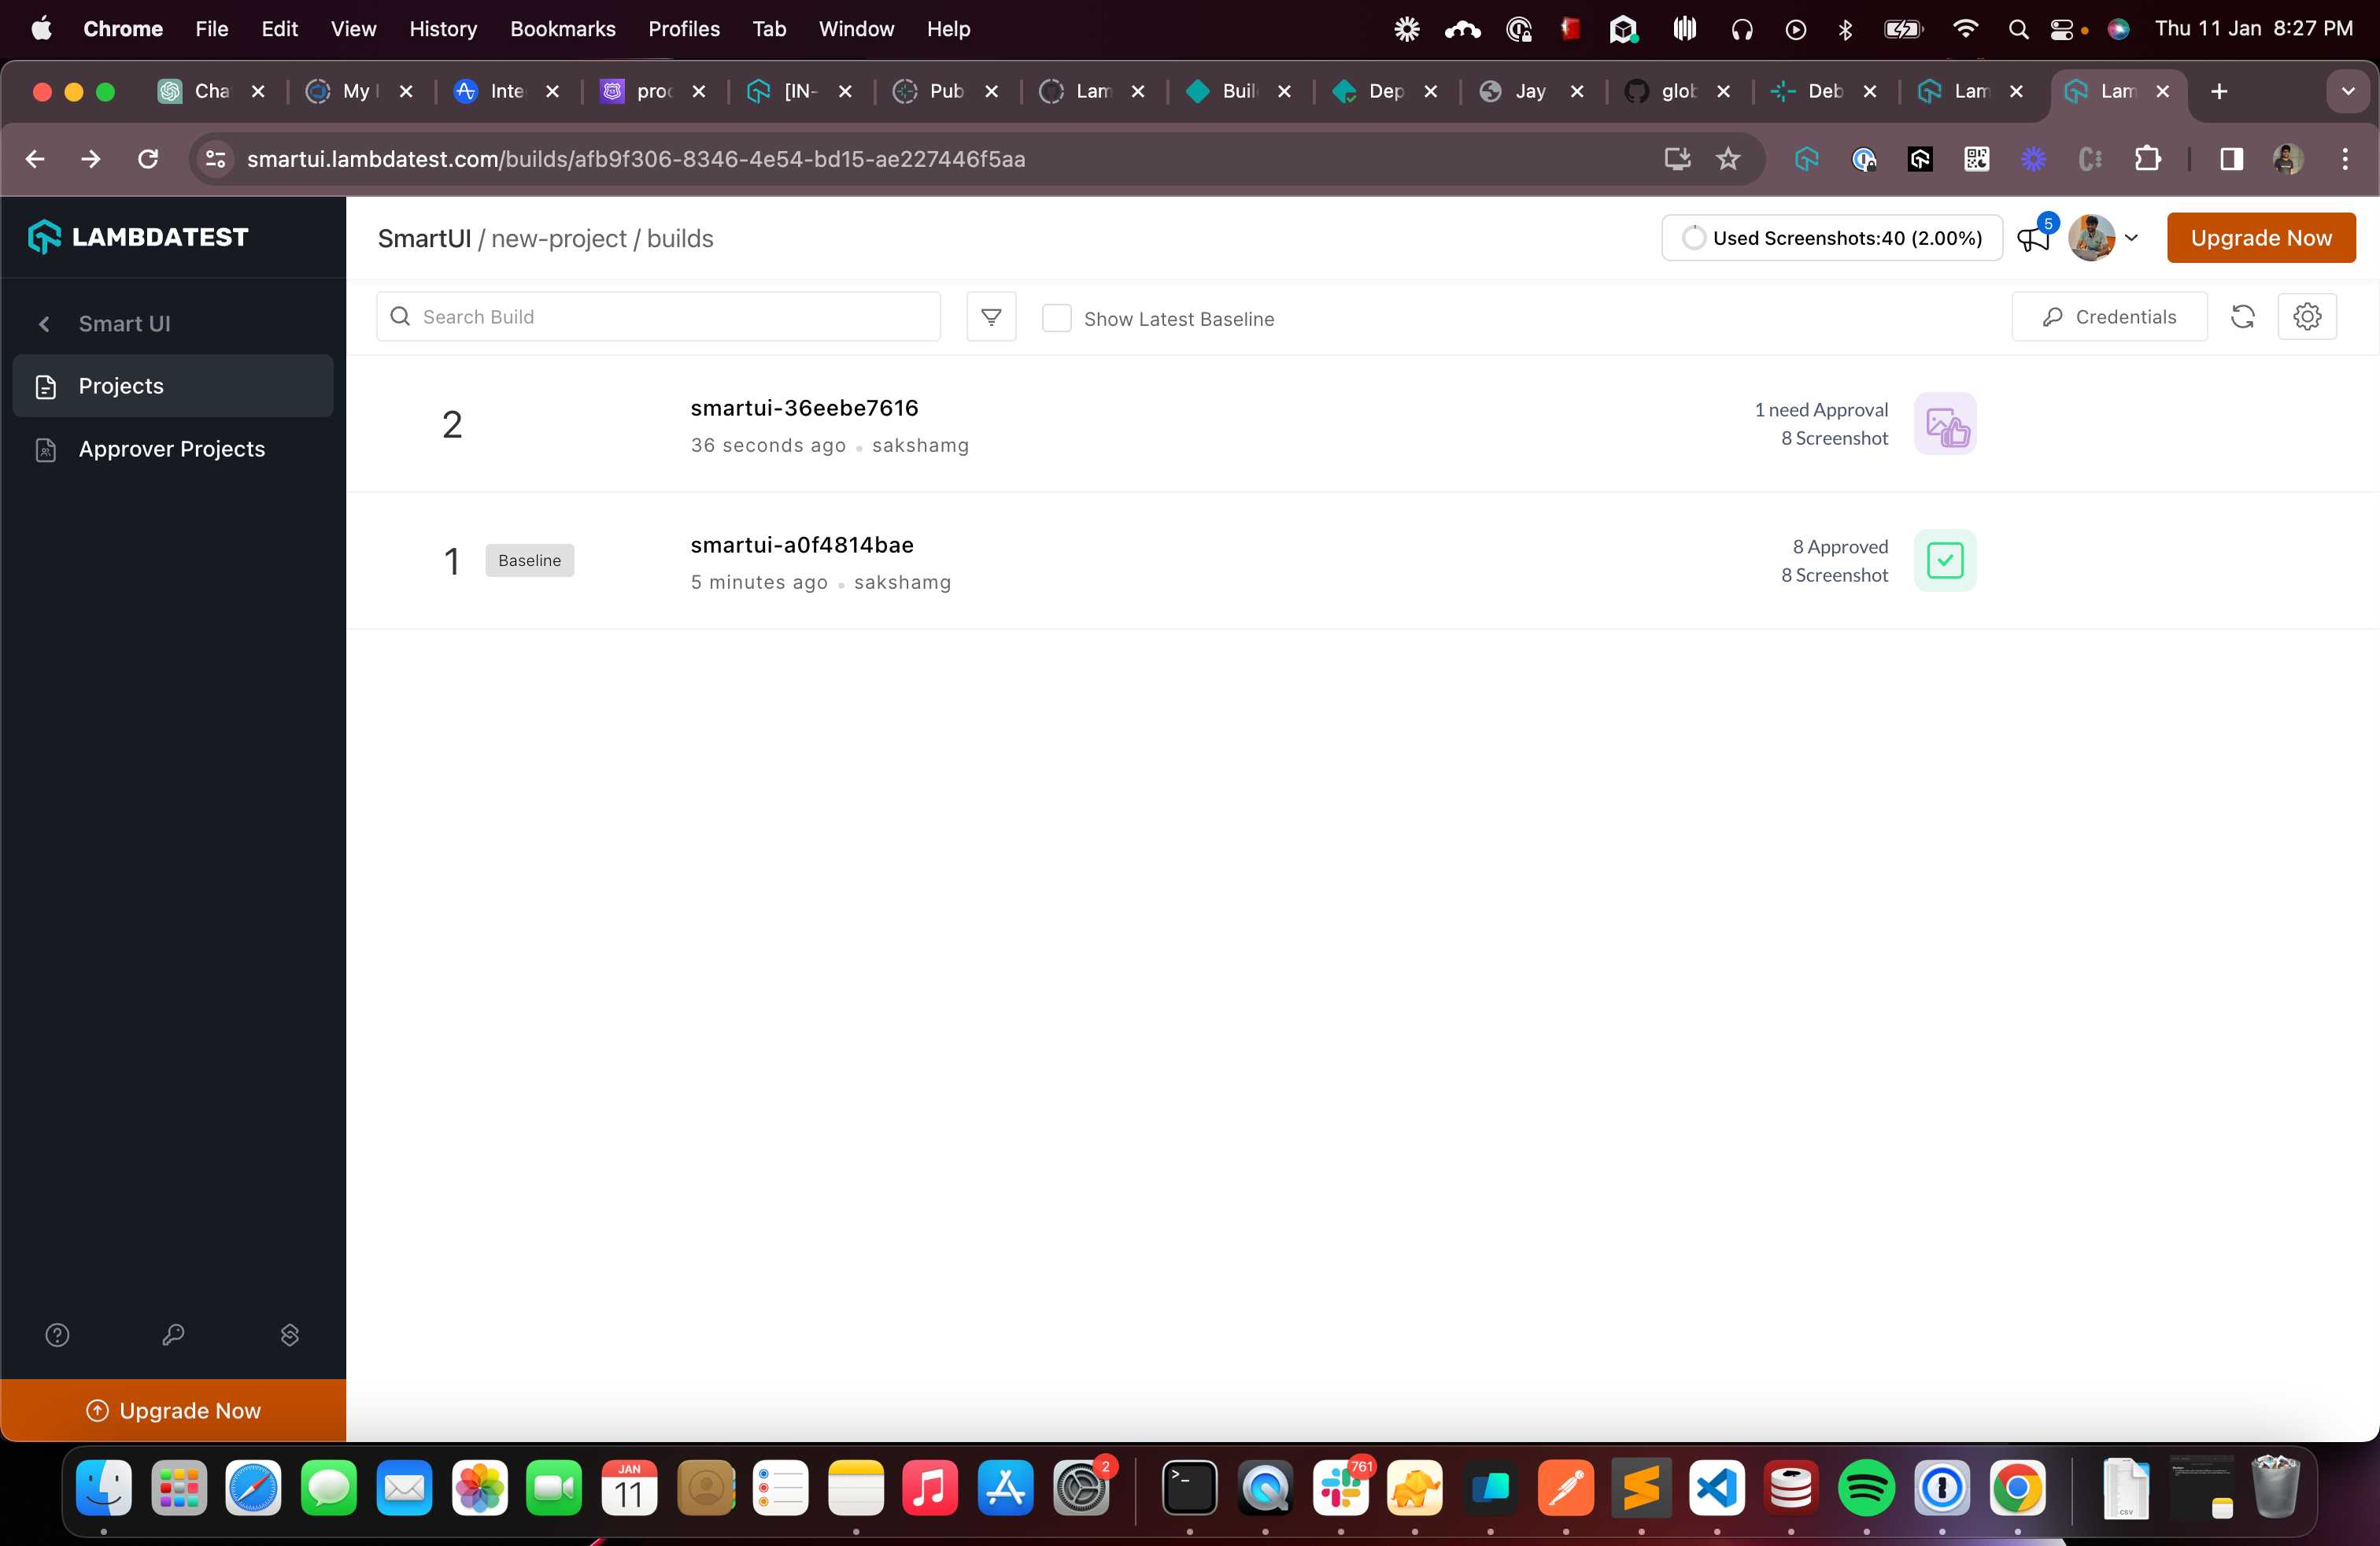Click the orange Upgrade Now header button
This screenshot has width=2380, height=1546.
click(x=2260, y=238)
